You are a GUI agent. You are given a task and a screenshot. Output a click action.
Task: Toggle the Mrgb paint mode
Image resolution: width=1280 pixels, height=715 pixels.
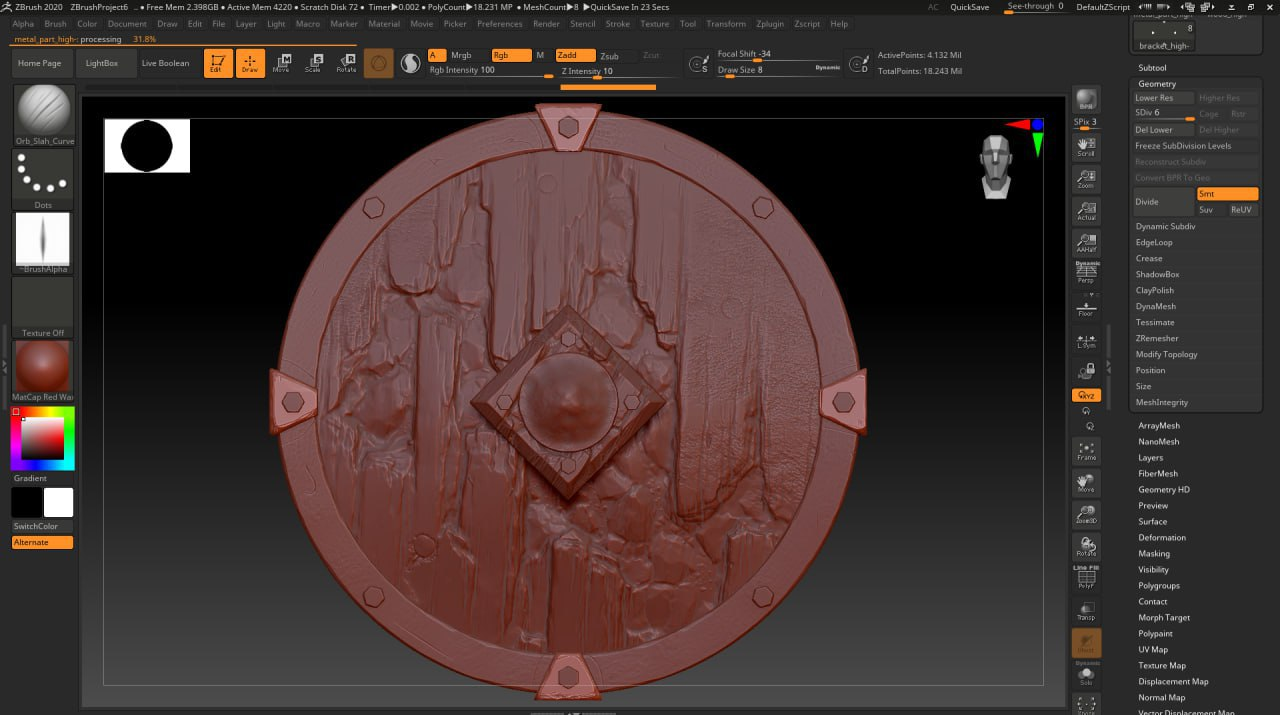click(x=461, y=56)
